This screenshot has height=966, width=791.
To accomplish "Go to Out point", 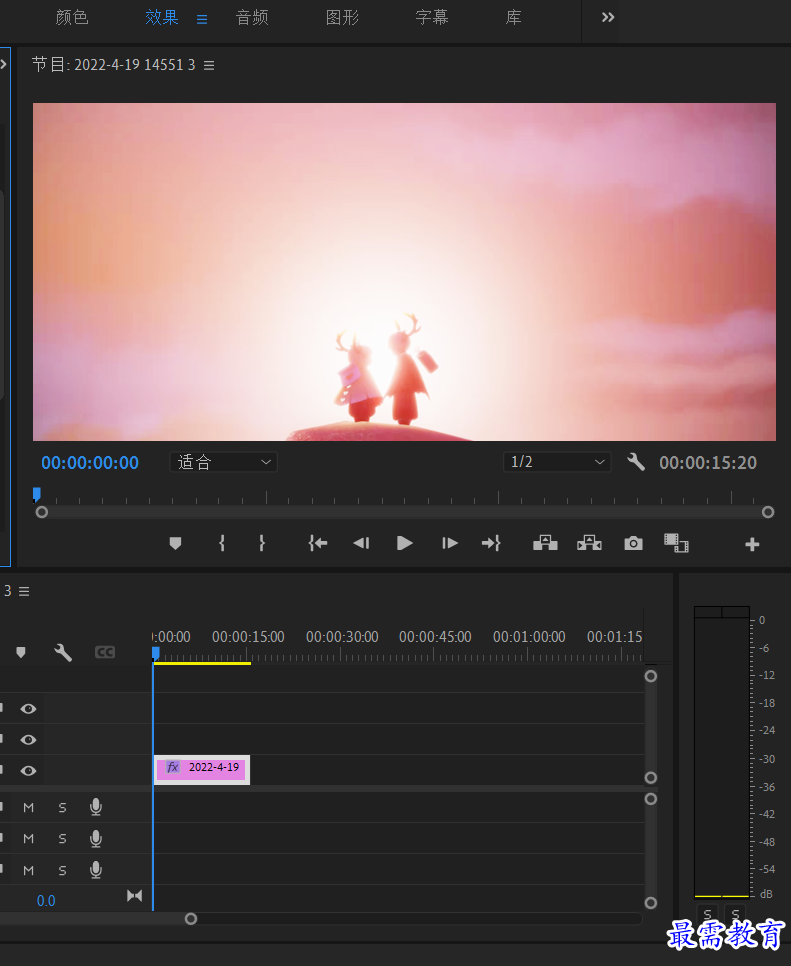I will (491, 543).
